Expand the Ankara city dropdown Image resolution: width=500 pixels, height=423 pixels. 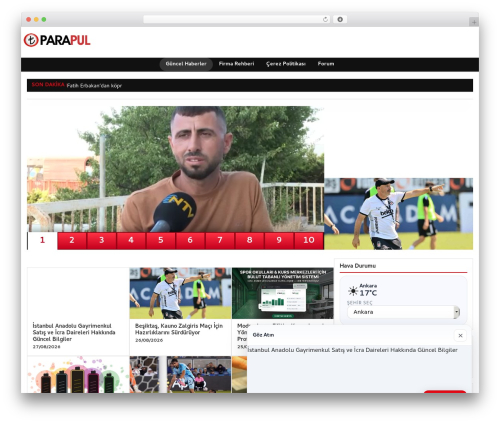(403, 312)
